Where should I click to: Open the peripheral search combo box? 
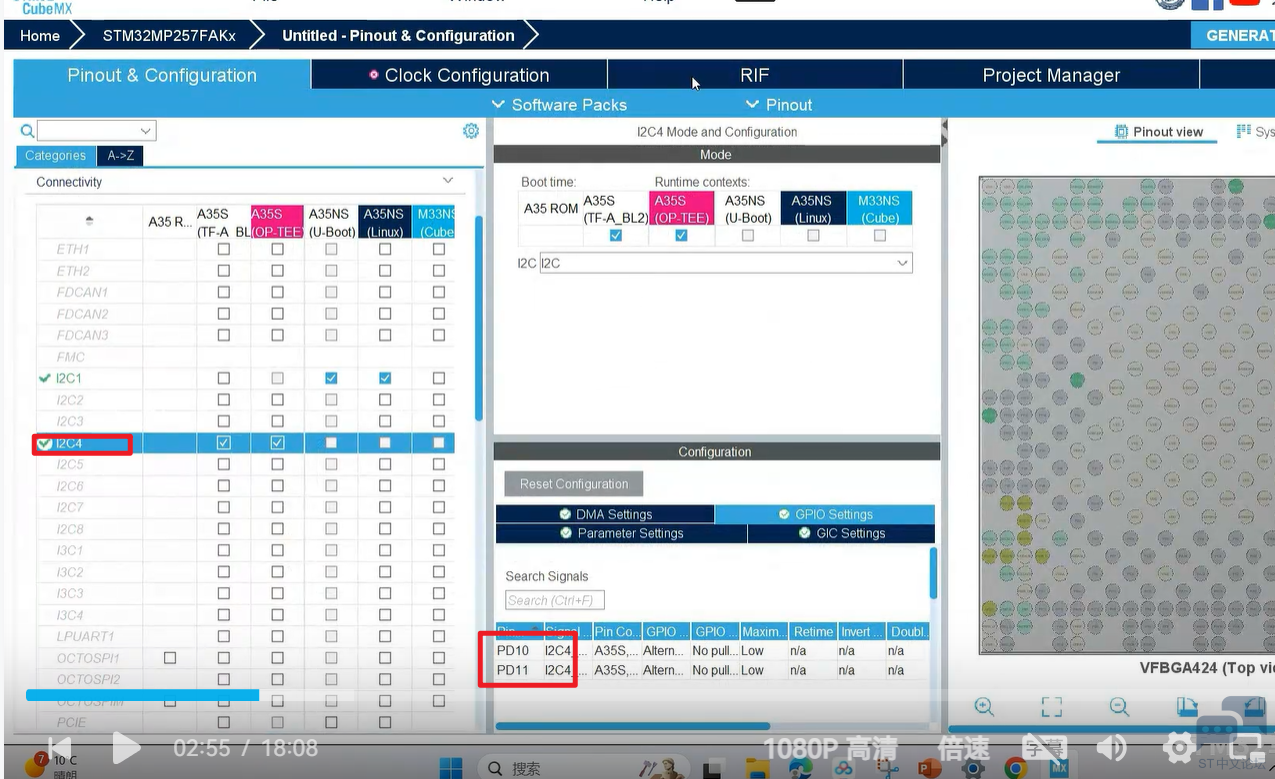pyautogui.click(x=97, y=131)
